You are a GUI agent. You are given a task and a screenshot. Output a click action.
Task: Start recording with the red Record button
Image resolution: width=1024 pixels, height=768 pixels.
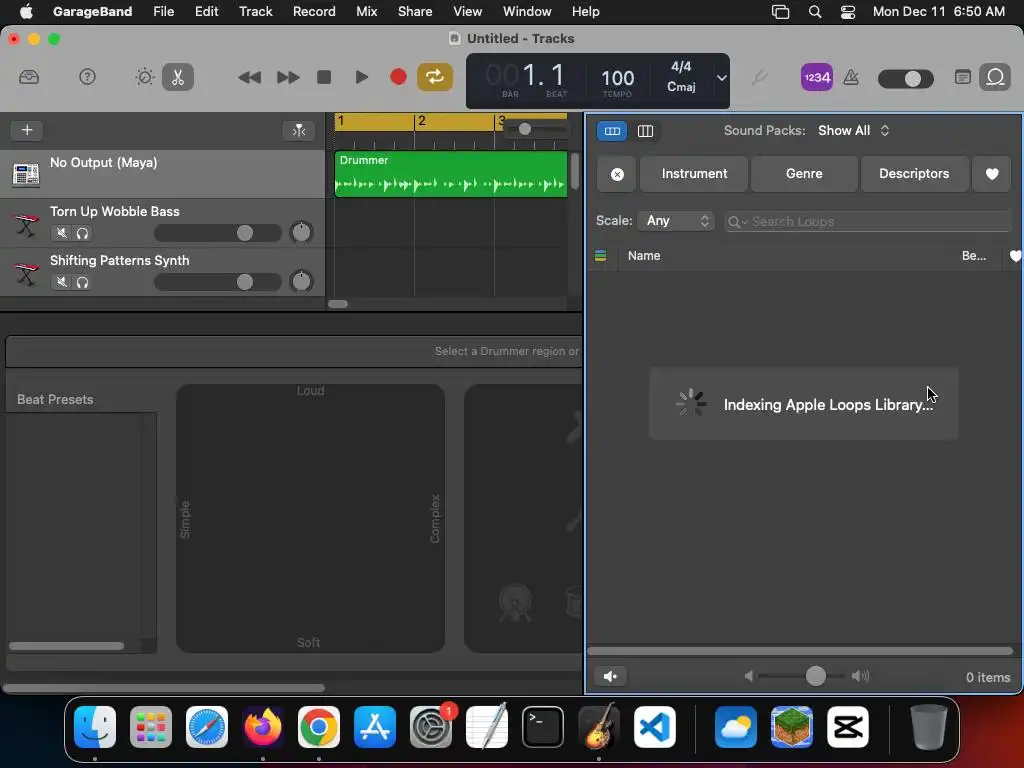(398, 77)
